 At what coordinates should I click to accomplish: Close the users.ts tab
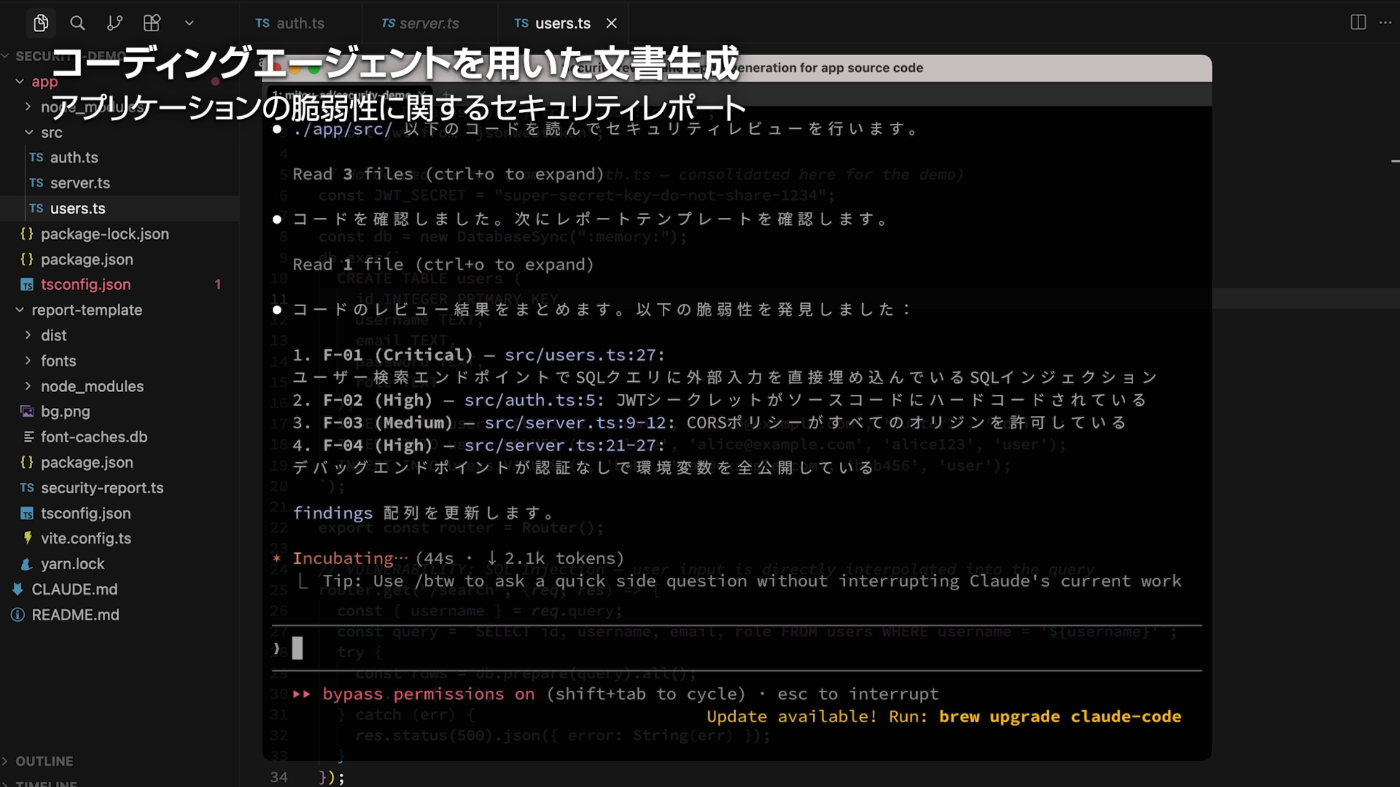611,23
